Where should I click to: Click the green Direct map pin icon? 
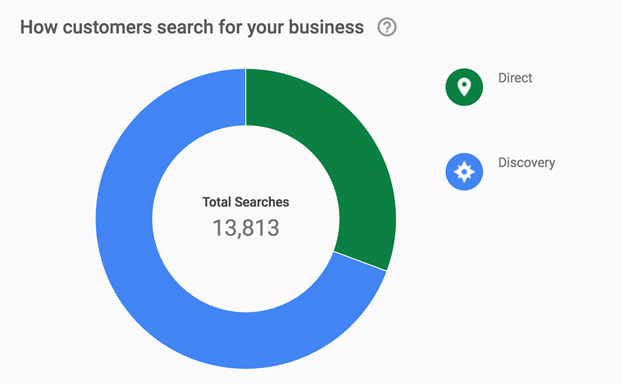coord(464,87)
